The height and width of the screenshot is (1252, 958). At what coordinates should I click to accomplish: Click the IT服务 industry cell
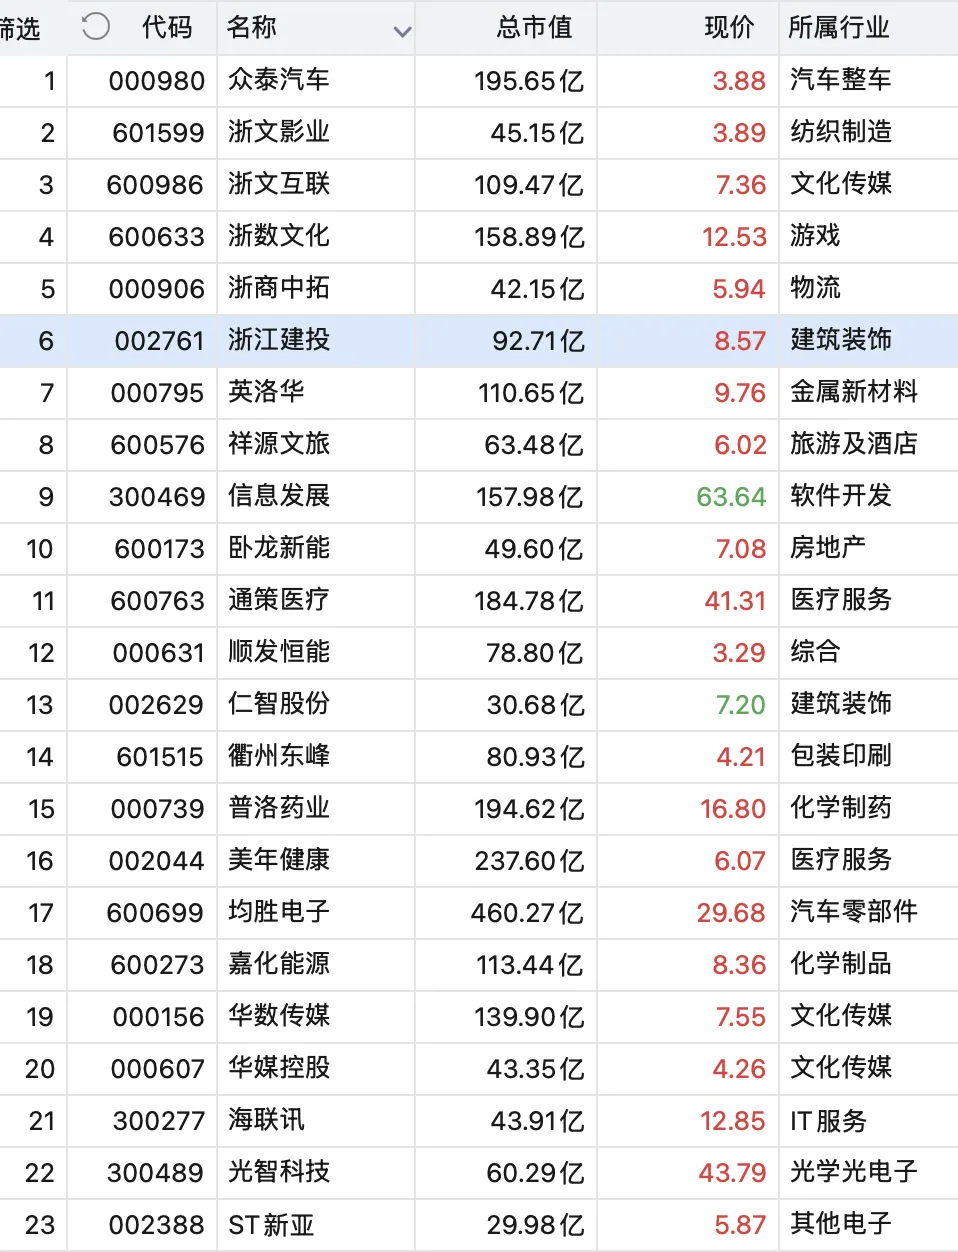[828, 1121]
